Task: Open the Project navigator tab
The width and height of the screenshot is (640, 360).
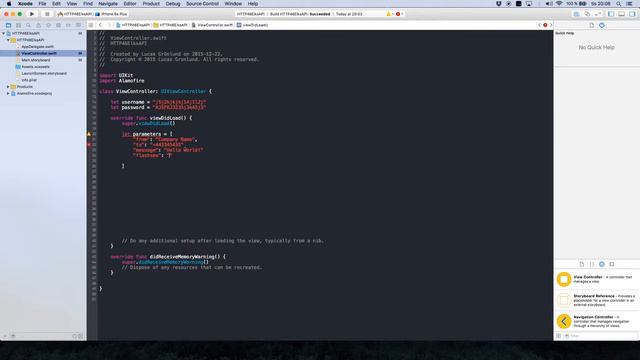Action: click(x=8, y=25)
